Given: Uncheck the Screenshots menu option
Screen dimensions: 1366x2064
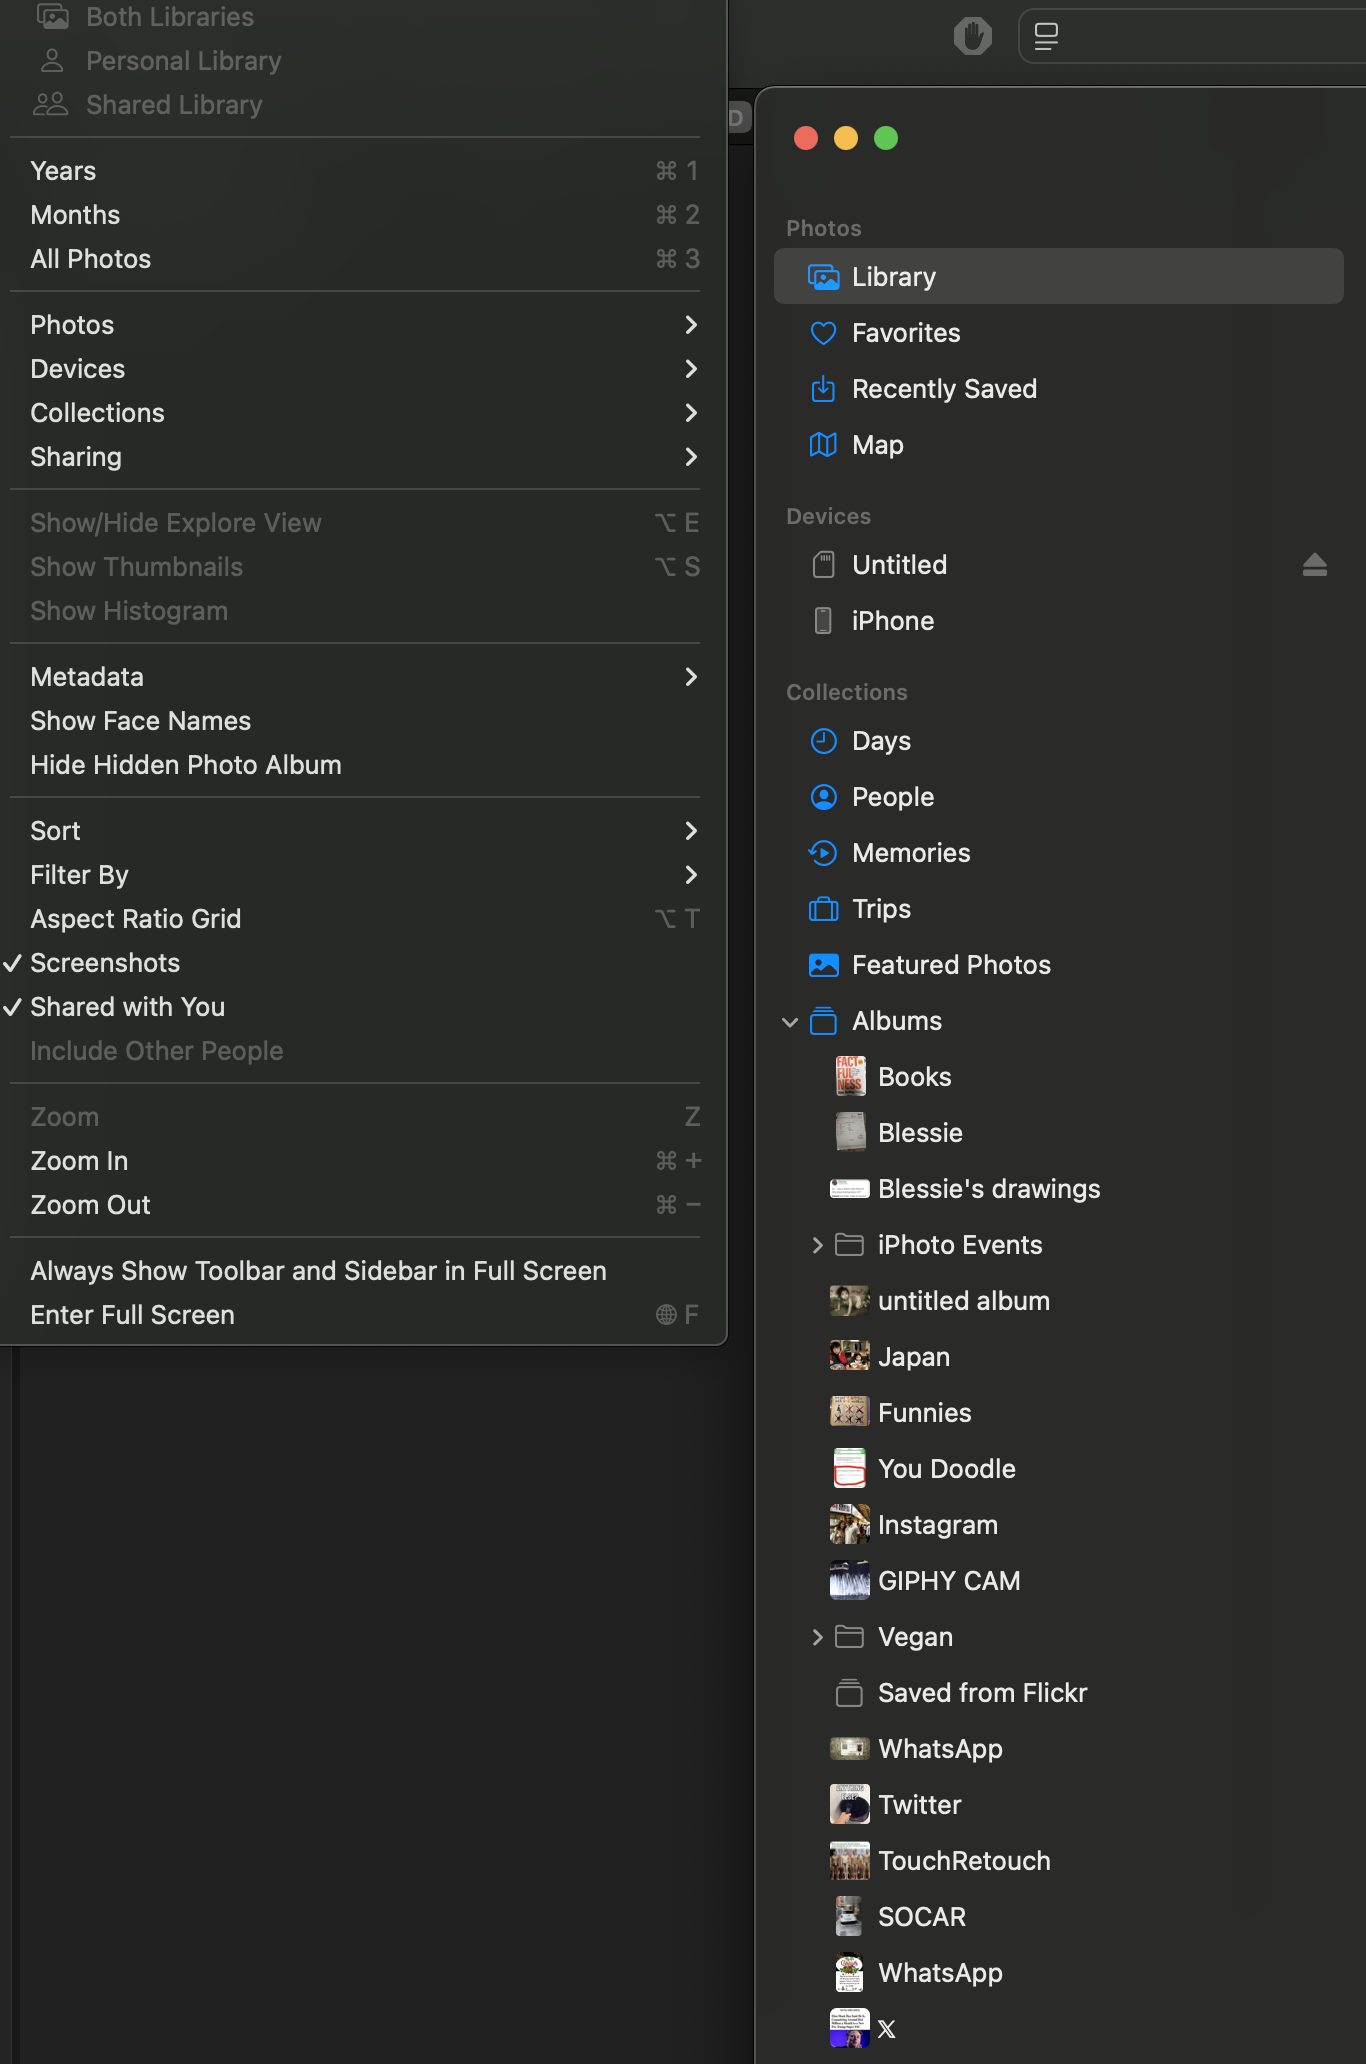Looking at the screenshot, I should click(x=105, y=963).
